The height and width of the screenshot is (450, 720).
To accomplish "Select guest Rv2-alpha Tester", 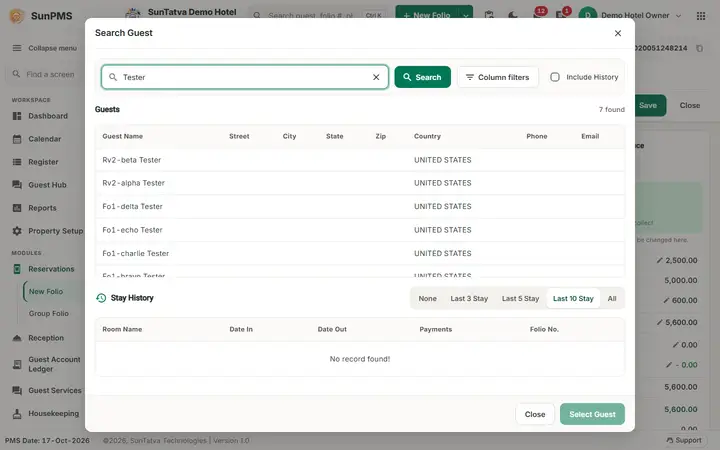I will click(360, 183).
